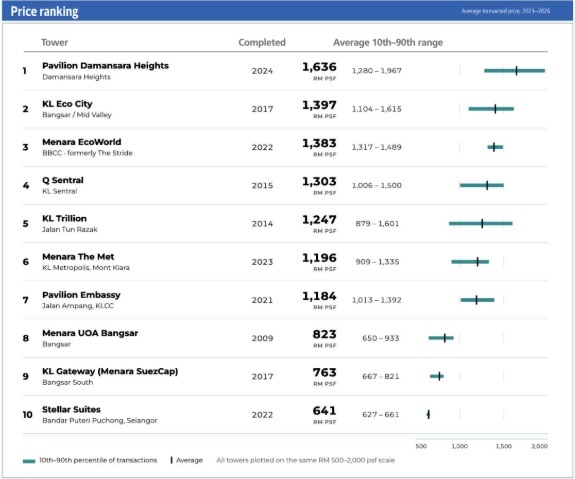
Task: Click the Tower column header
Action: (54, 43)
